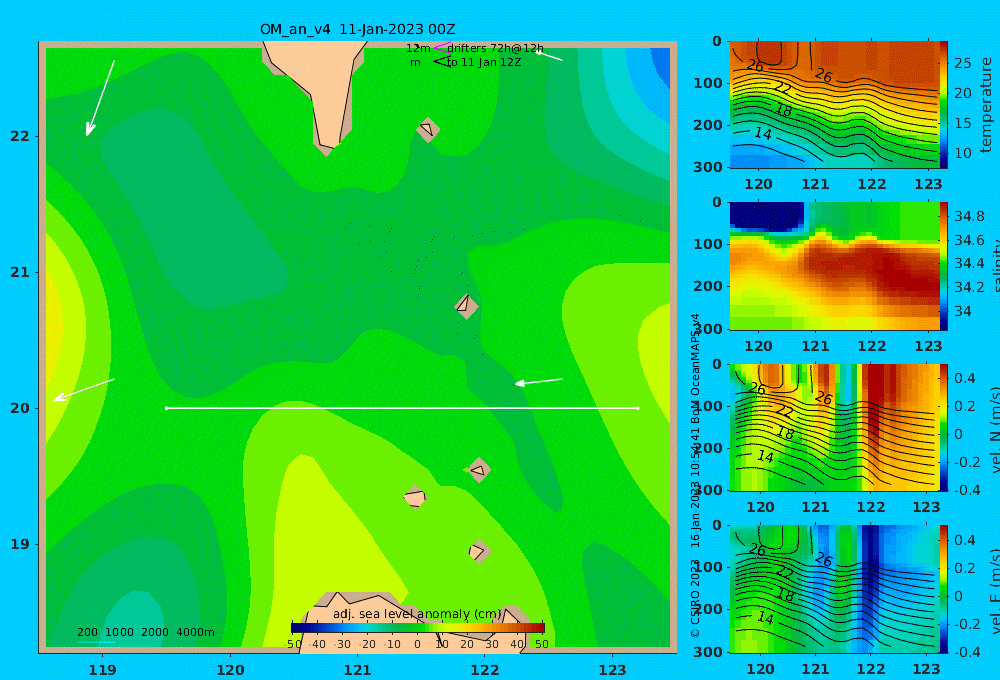Click the vertical CSIRO OceanMAPS copyright text
Image resolution: width=1000 pixels, height=680 pixels.
coord(695,475)
